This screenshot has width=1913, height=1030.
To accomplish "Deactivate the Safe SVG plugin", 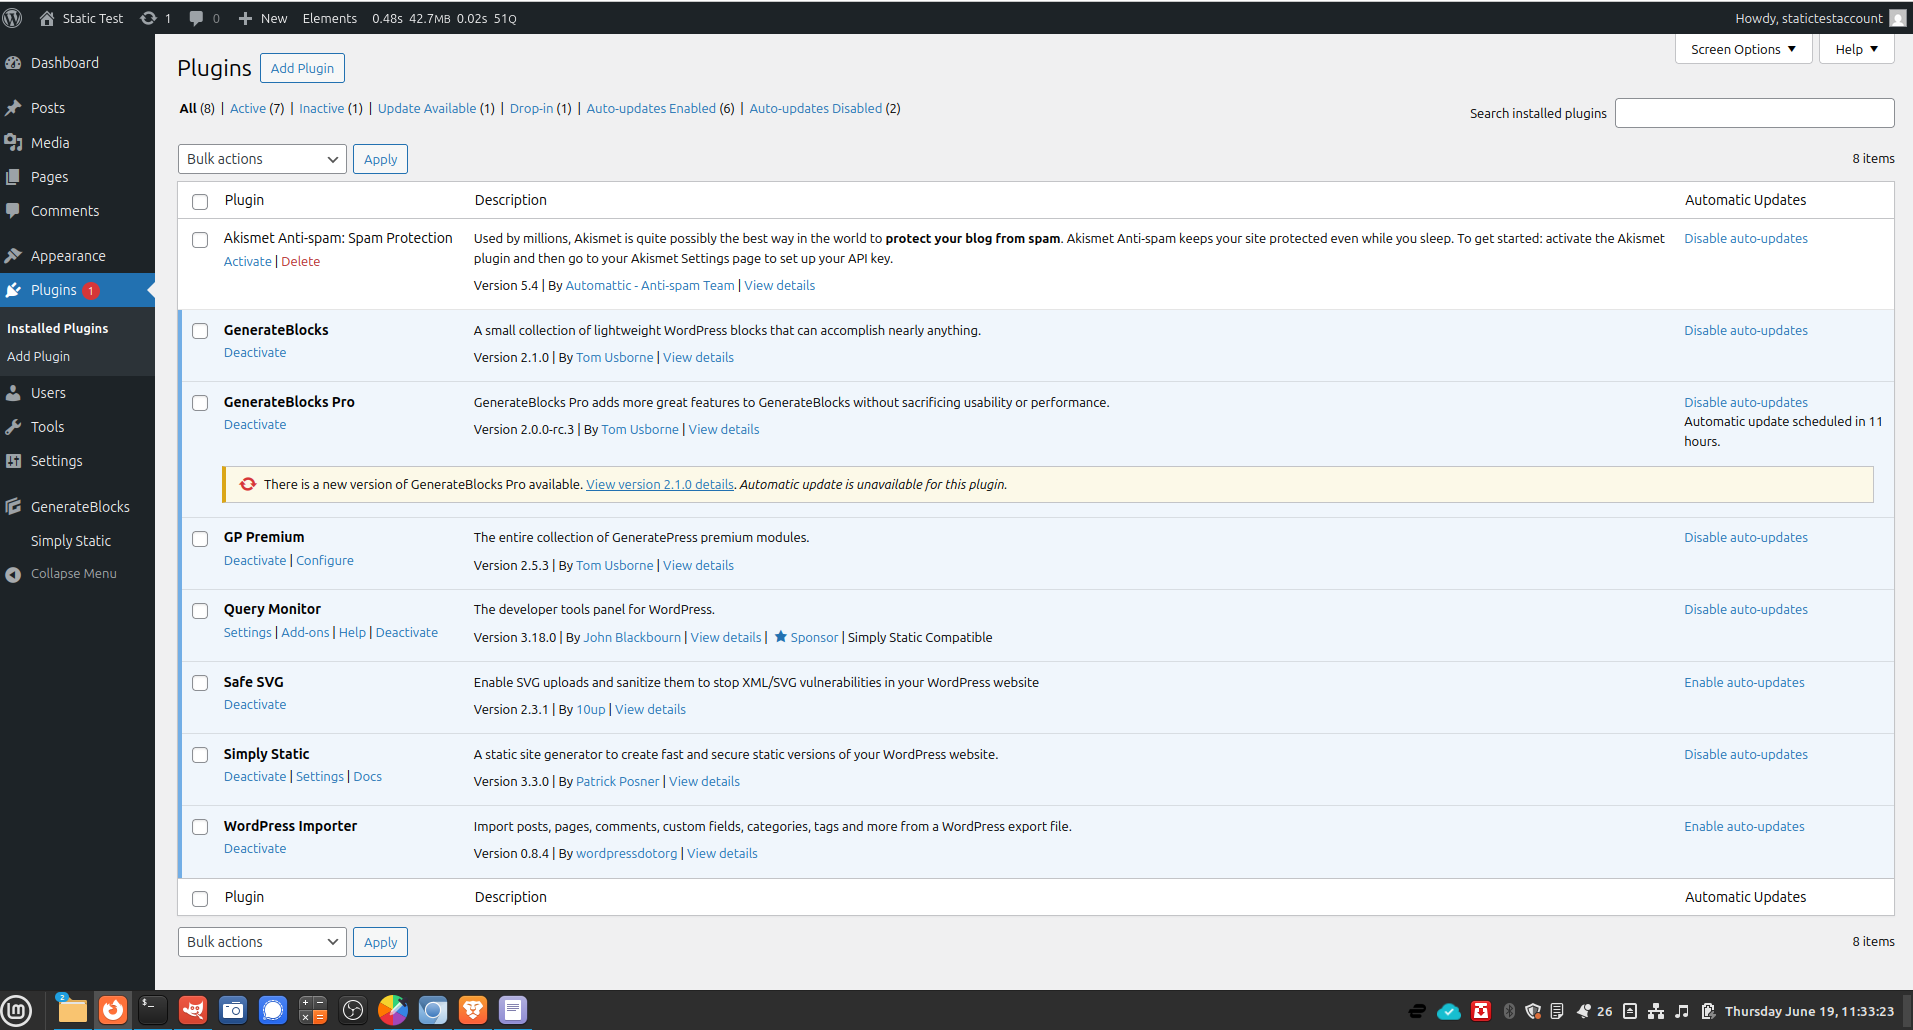I will coord(255,705).
